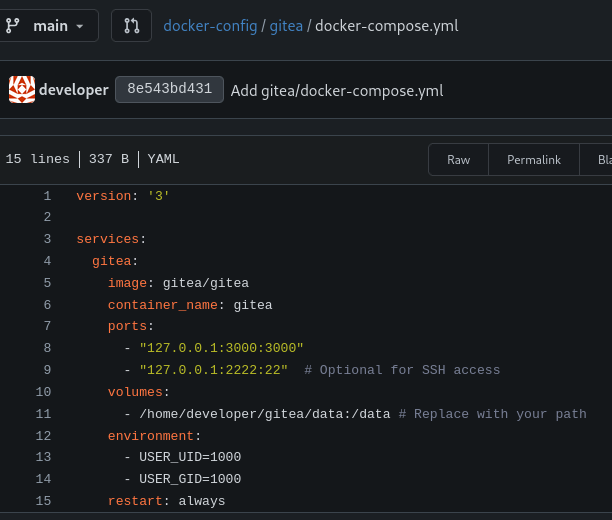The image size is (612, 520).
Task: Click the 'Optional for SSH access' comment
Action: click(402, 370)
